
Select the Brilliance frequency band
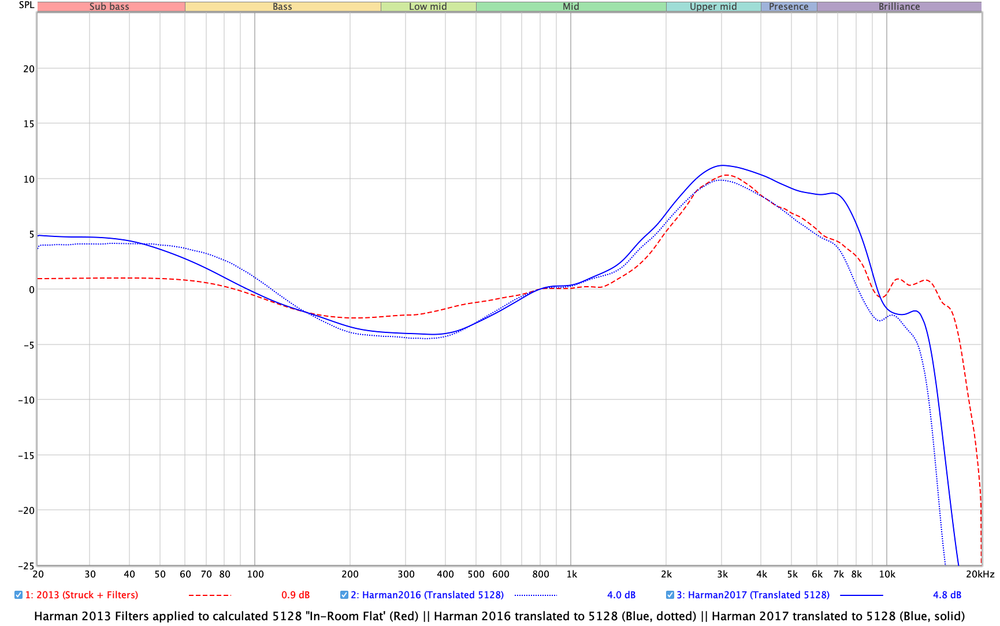pyautogui.click(x=899, y=6)
